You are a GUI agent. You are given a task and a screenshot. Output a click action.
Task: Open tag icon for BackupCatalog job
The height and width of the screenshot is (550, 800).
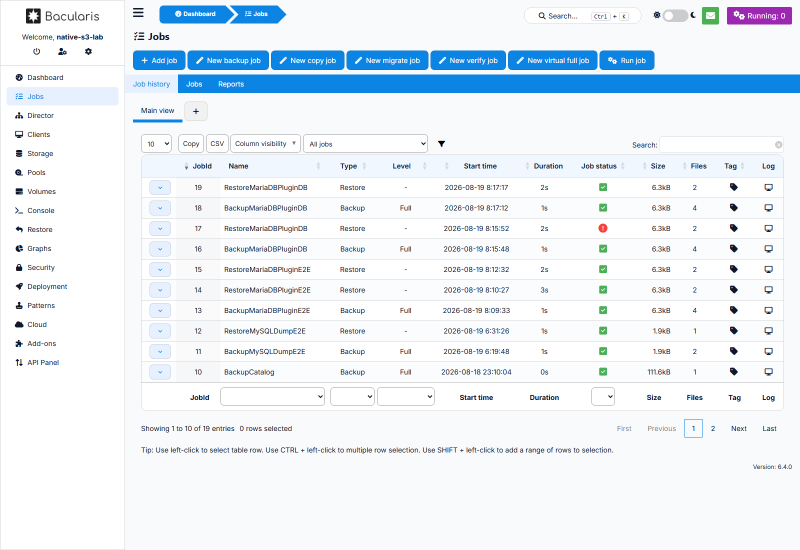pos(734,371)
